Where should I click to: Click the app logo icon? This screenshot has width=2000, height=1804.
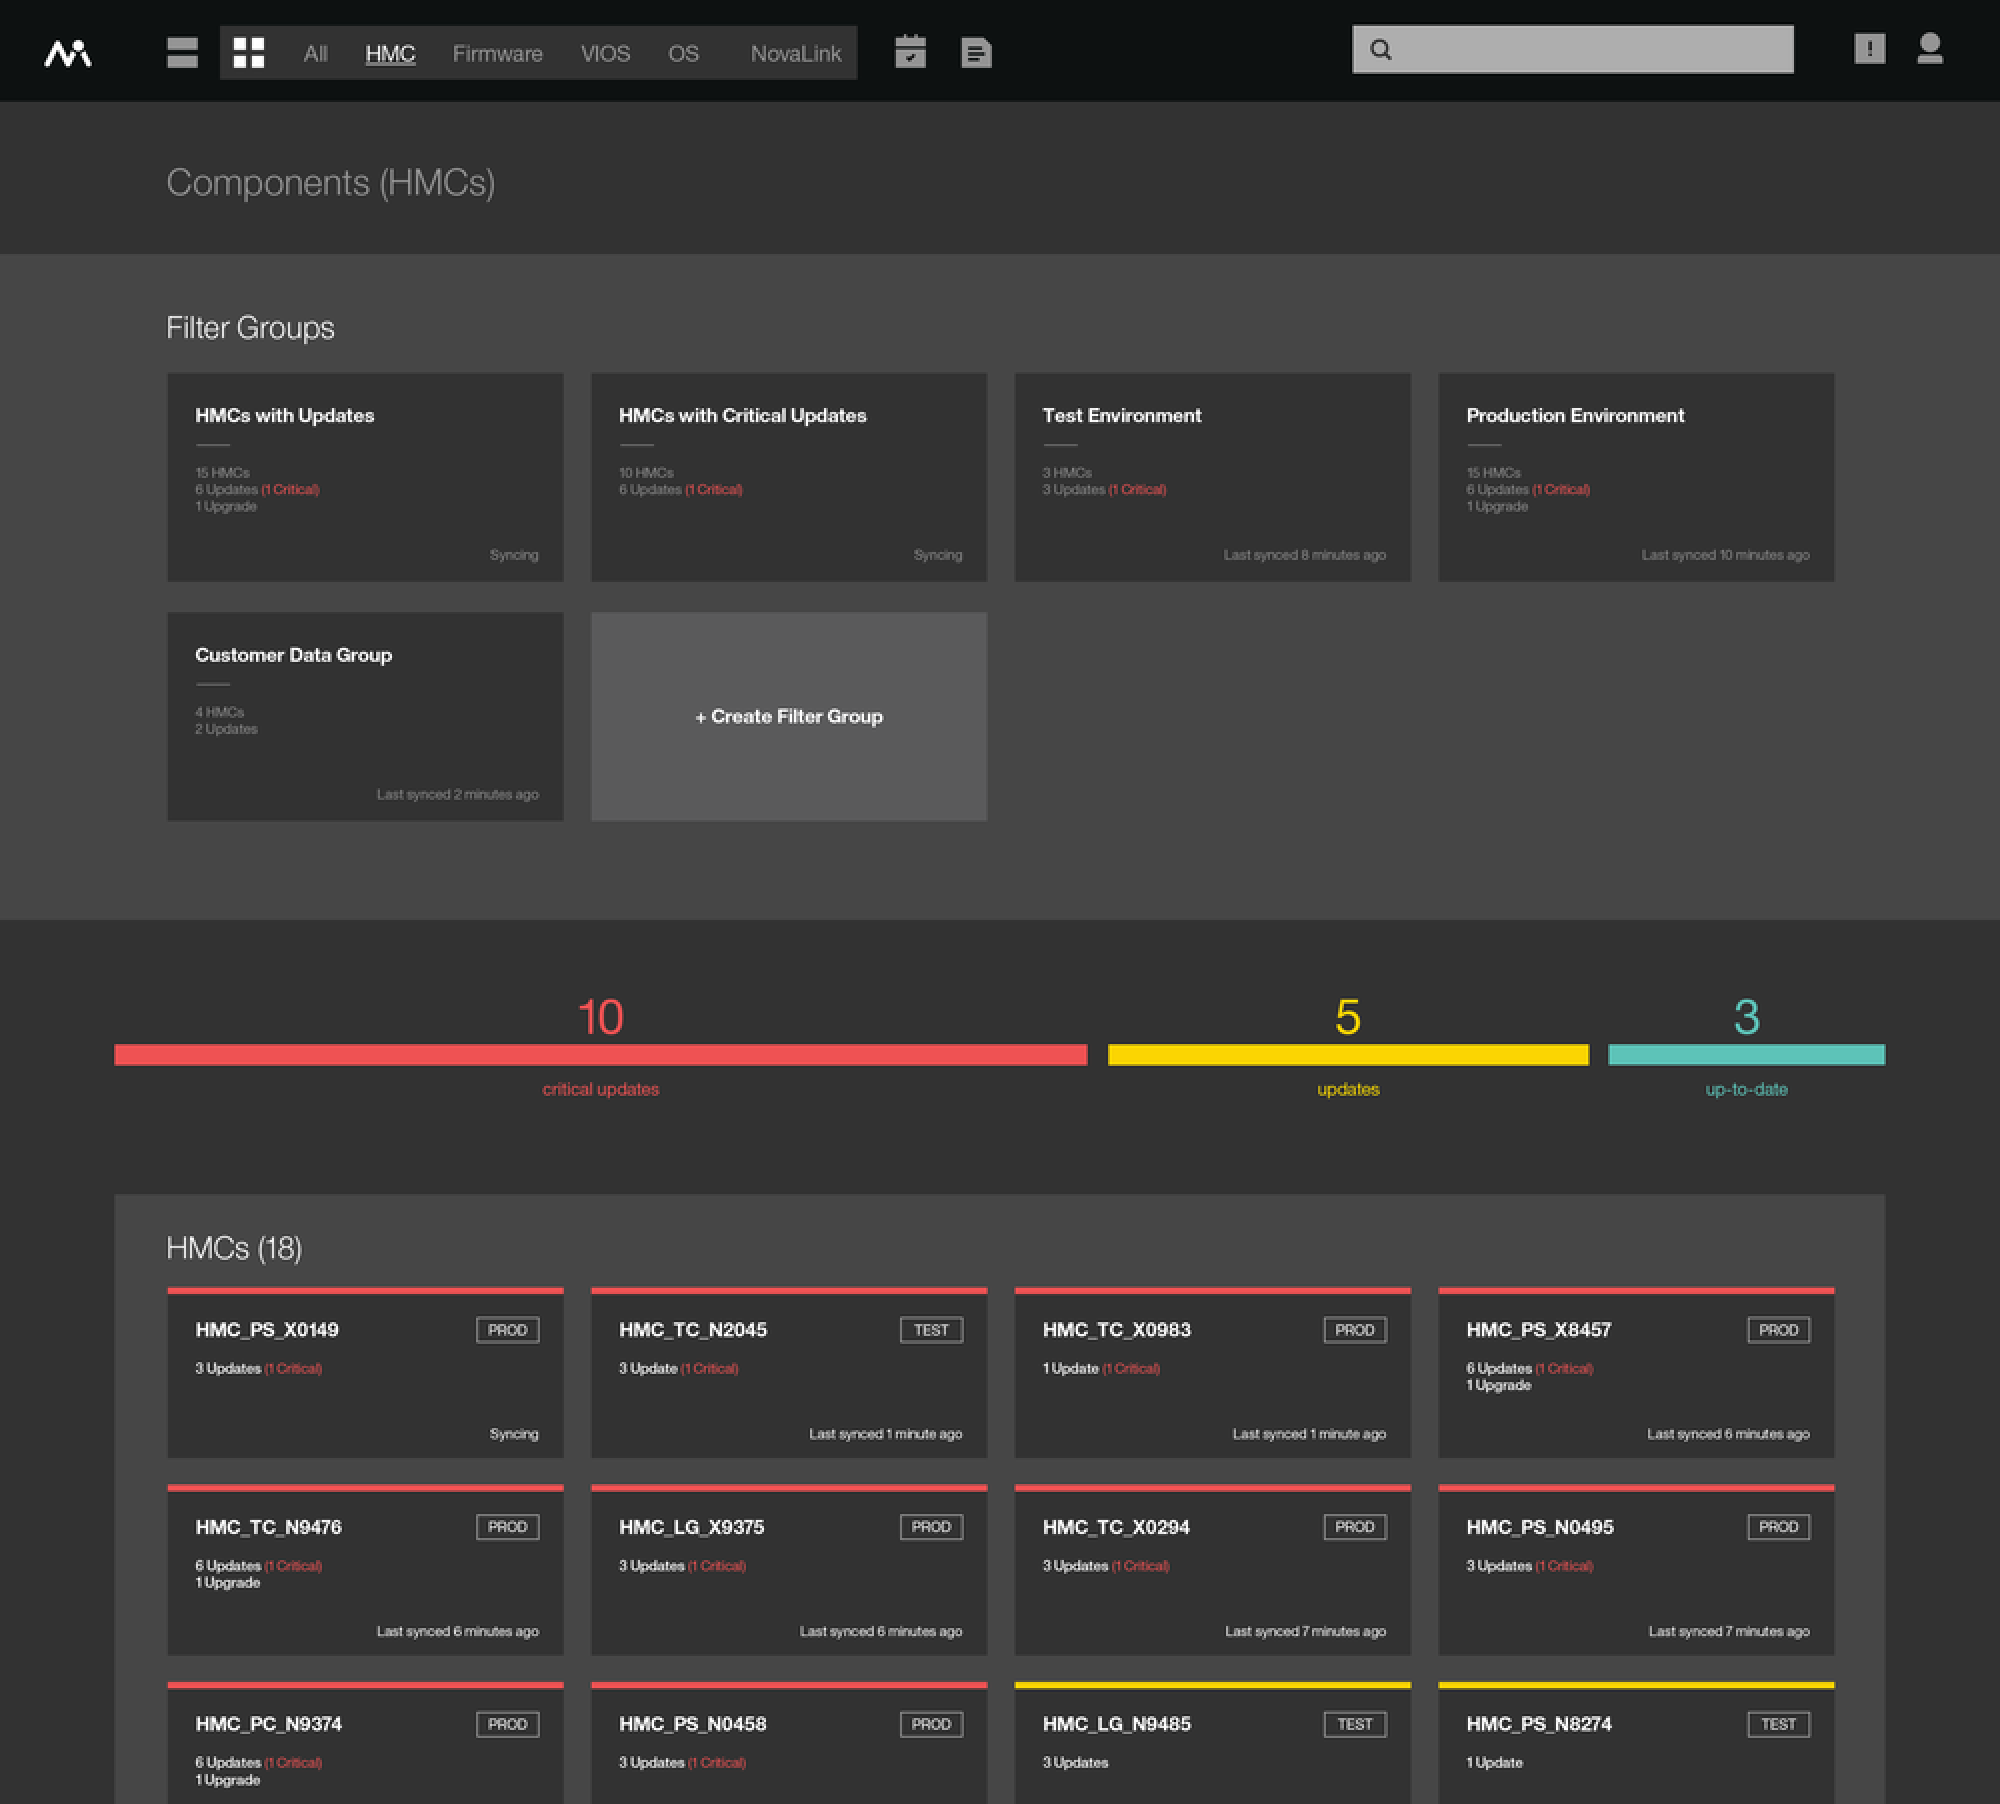[x=68, y=53]
